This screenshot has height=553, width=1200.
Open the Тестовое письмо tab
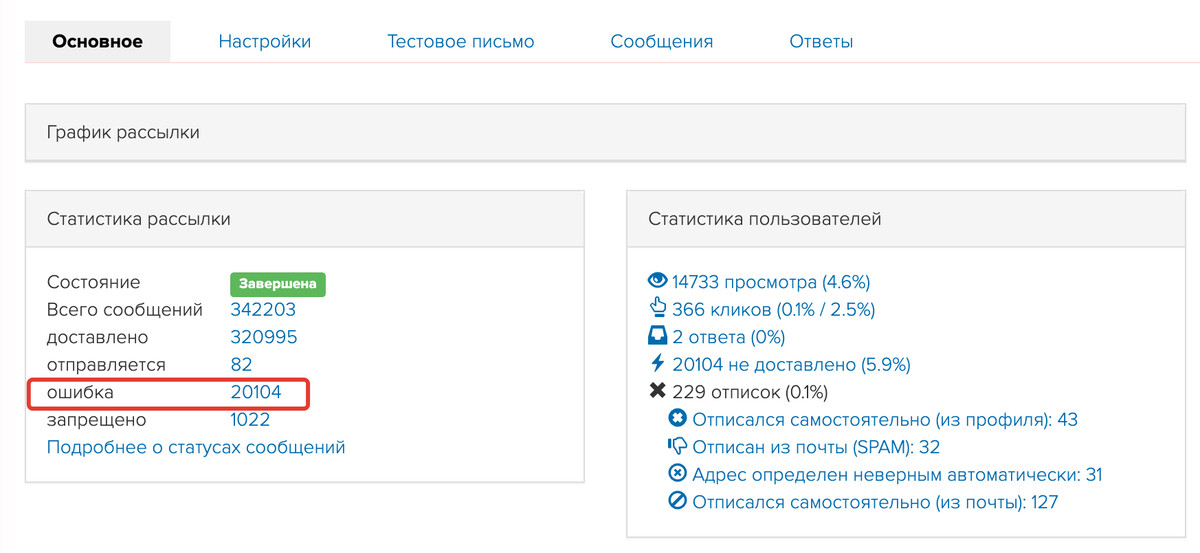pos(461,41)
